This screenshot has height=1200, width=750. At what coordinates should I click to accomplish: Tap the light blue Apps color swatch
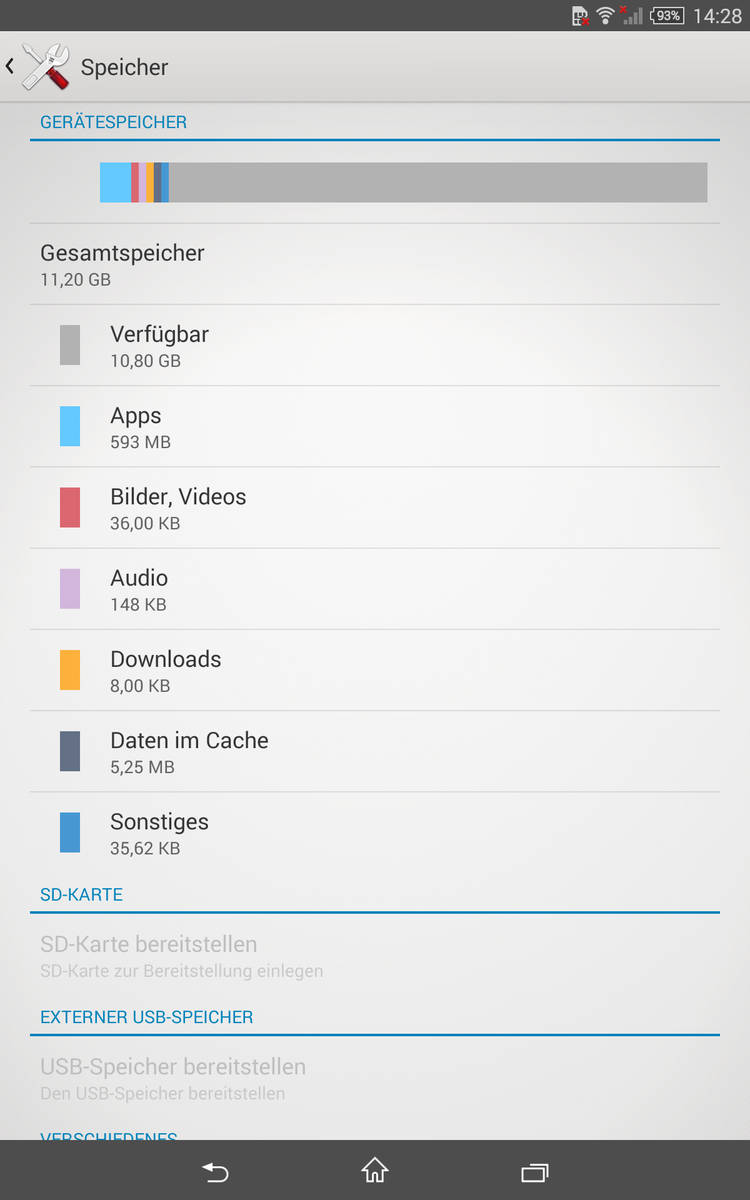point(70,426)
